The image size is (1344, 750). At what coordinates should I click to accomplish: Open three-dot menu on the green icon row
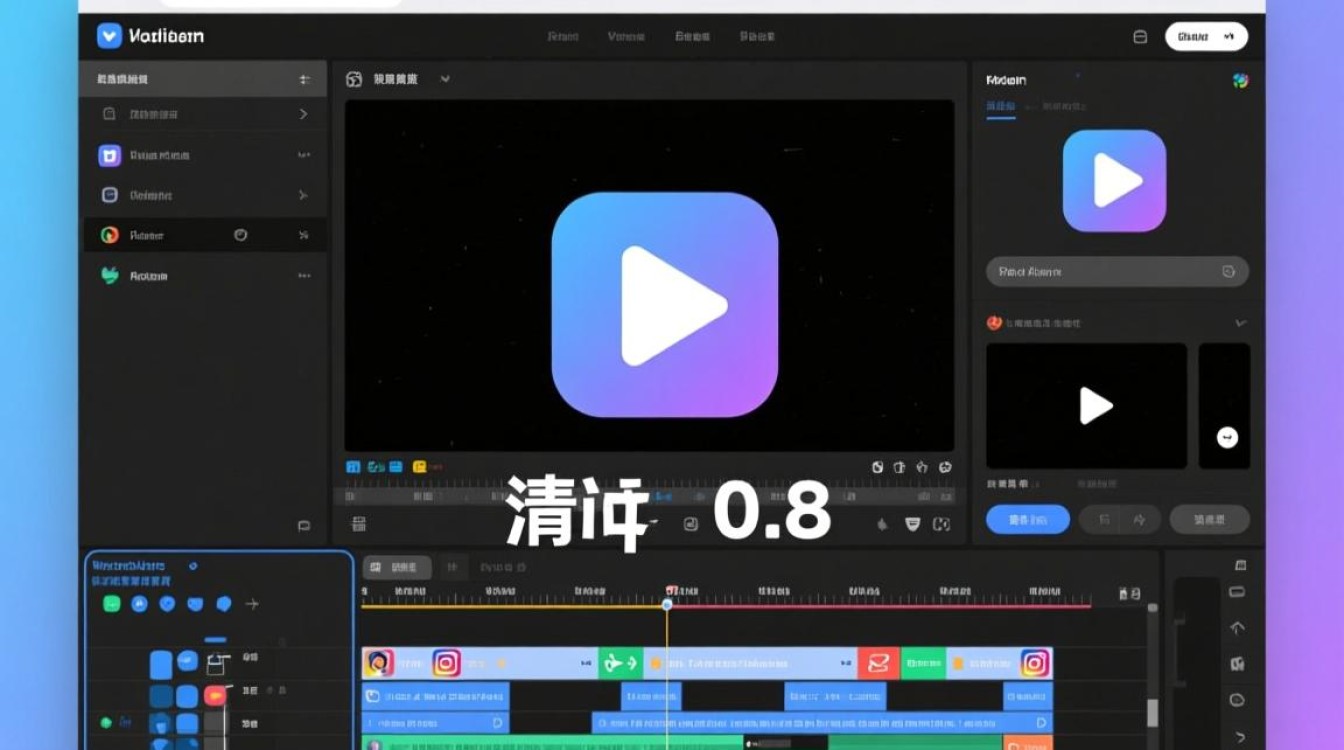click(304, 275)
